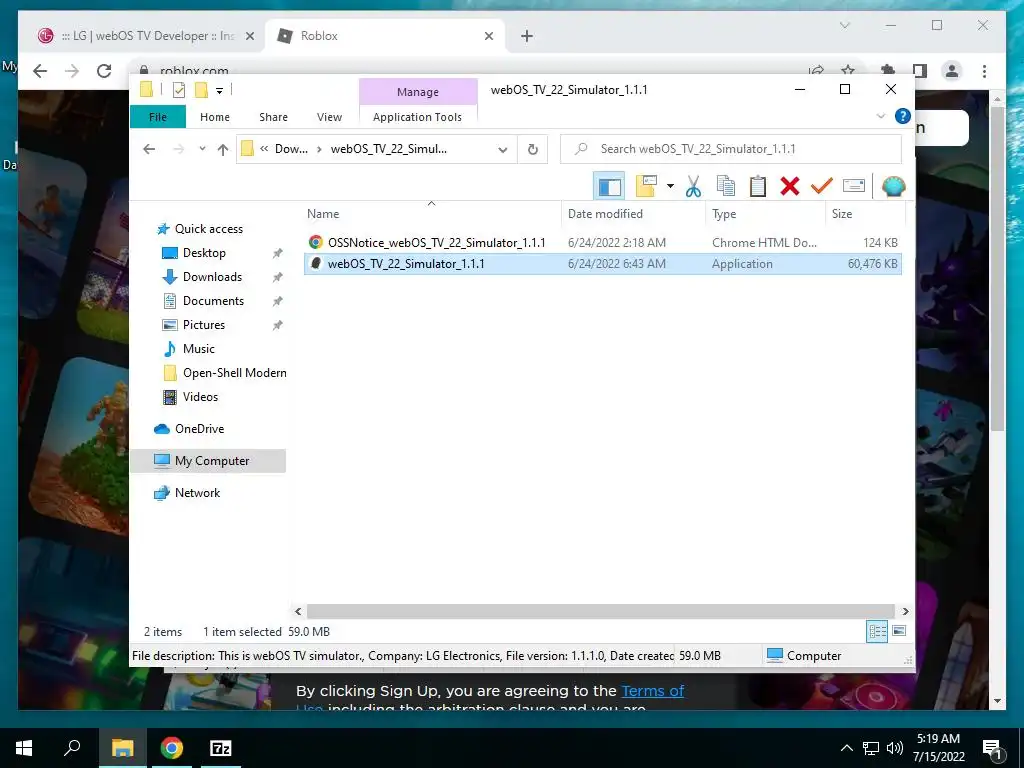Open a new Chrome tab
The width and height of the screenshot is (1024, 768).
tap(527, 36)
